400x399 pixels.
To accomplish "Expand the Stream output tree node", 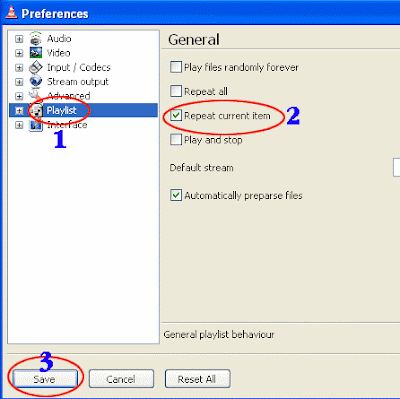I will [19, 82].
